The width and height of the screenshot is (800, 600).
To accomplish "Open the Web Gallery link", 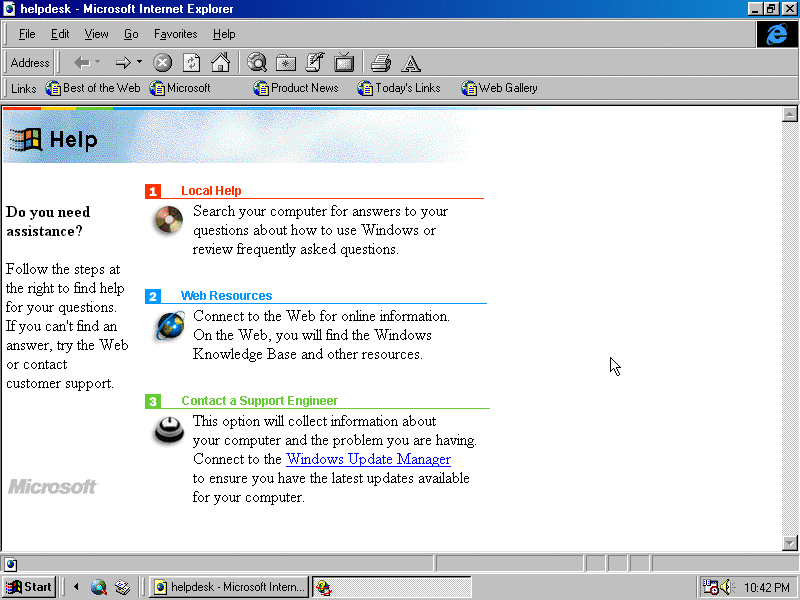I will pyautogui.click(x=499, y=88).
